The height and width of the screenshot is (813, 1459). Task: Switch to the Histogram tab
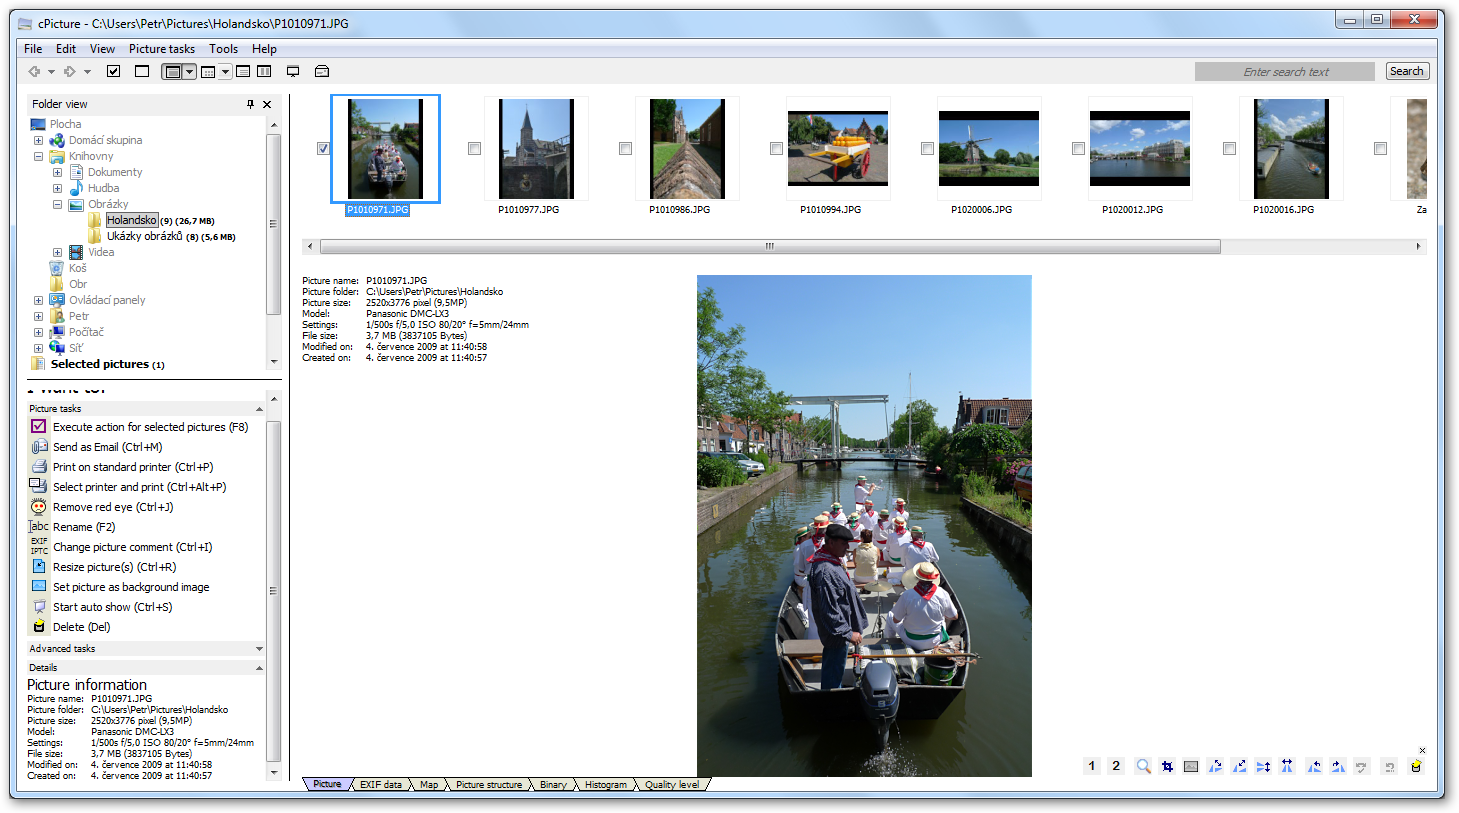[x=606, y=784]
